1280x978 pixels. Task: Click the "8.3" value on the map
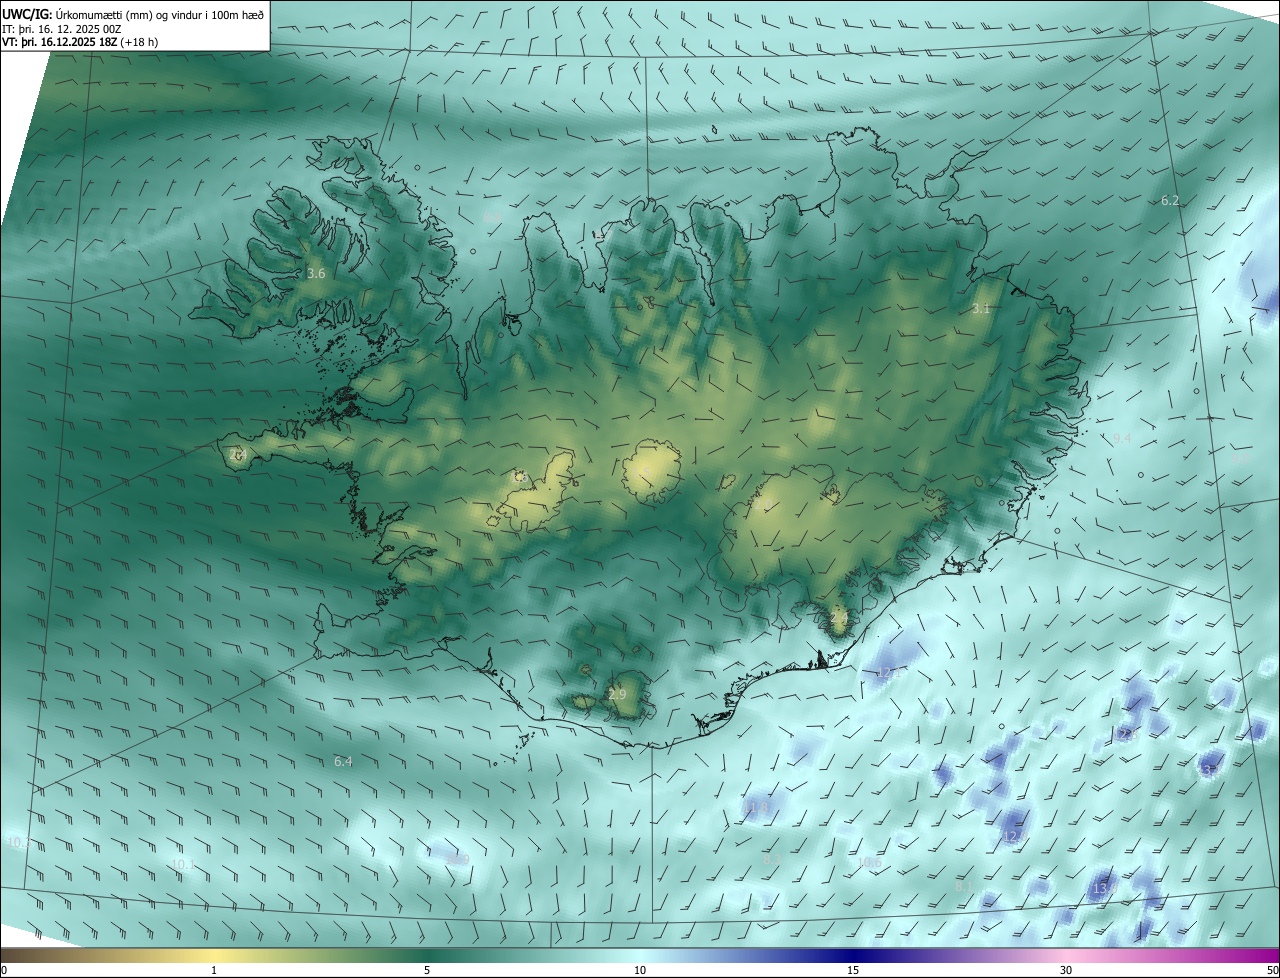pos(772,859)
